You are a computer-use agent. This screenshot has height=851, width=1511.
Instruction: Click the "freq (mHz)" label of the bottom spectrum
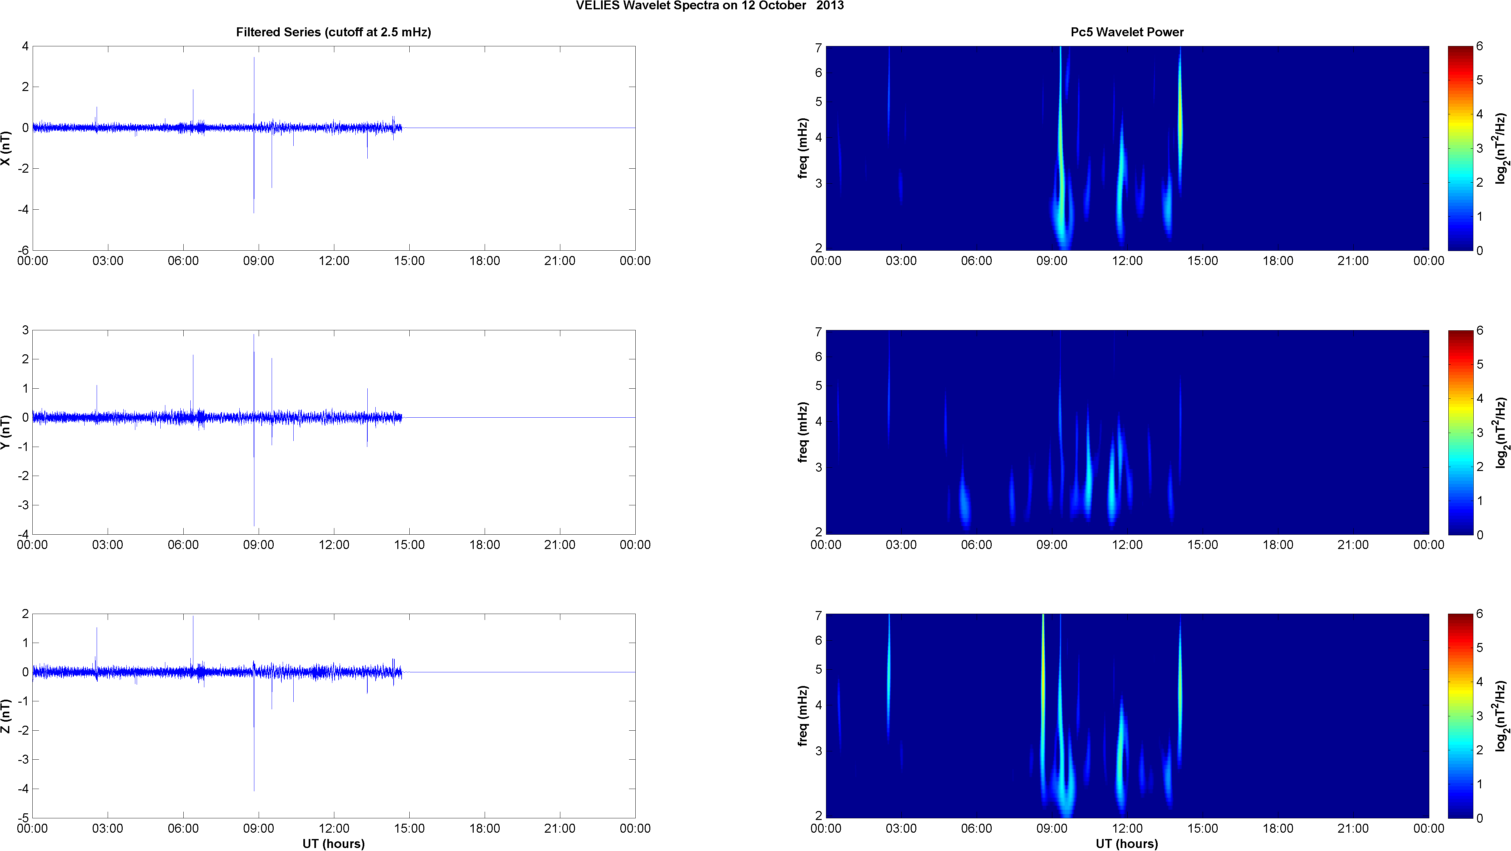click(803, 716)
